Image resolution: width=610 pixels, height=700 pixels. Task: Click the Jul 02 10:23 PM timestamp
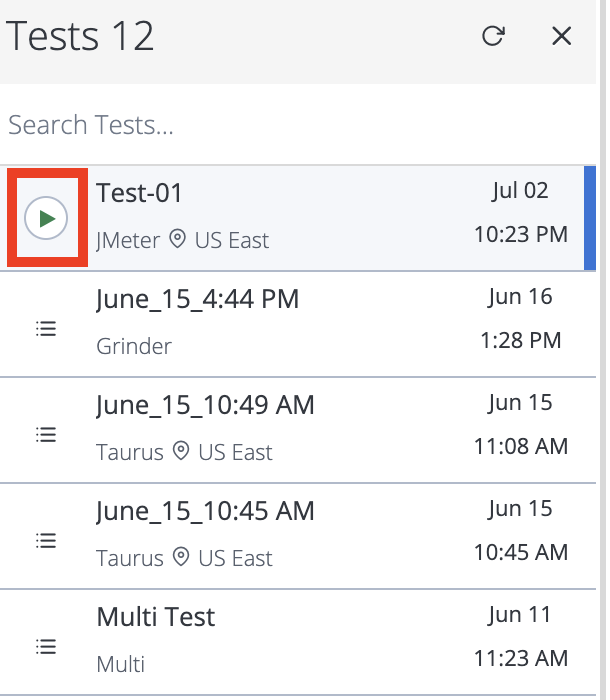coord(521,212)
